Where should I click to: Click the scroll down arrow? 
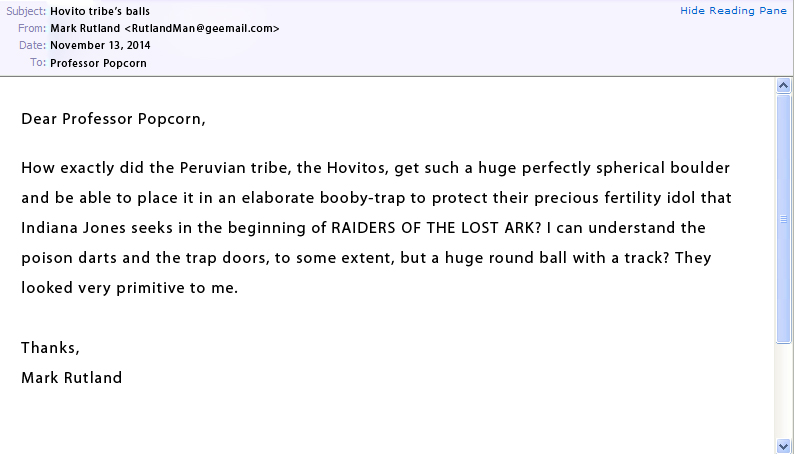pyautogui.click(x=784, y=445)
